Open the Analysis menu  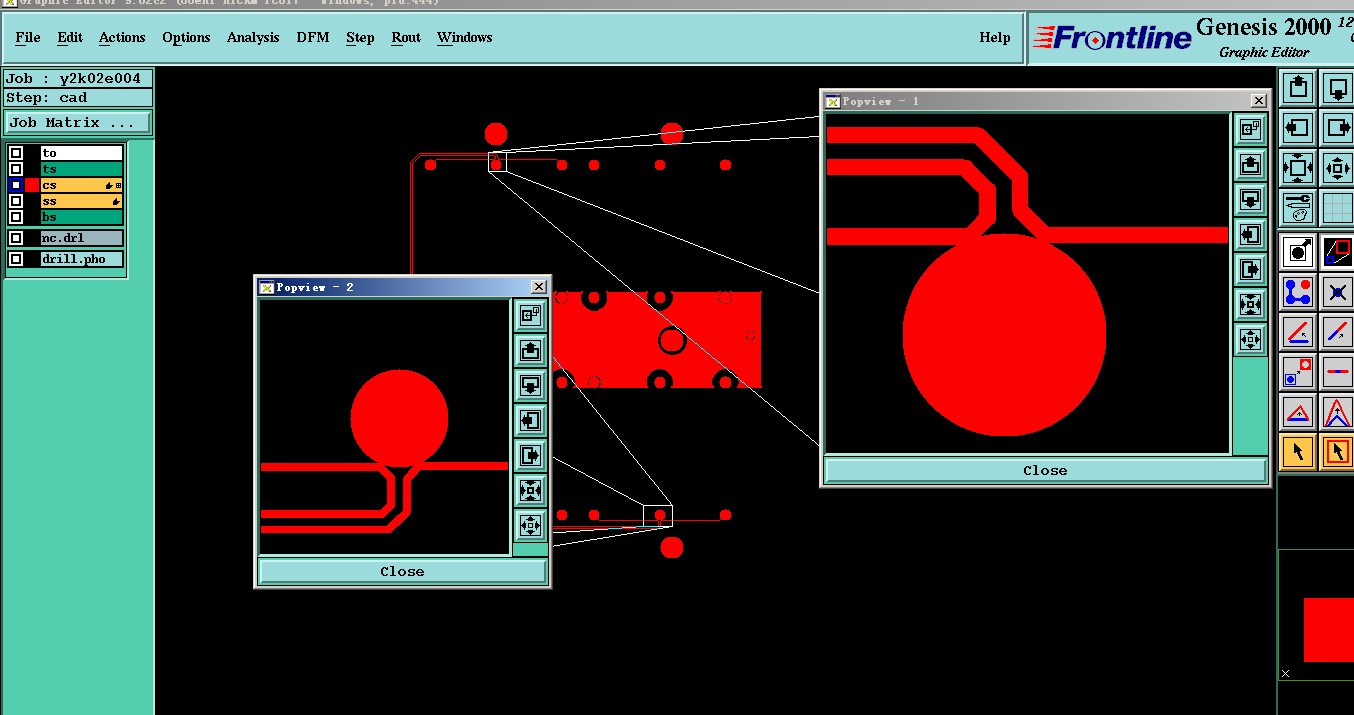[x=253, y=37]
